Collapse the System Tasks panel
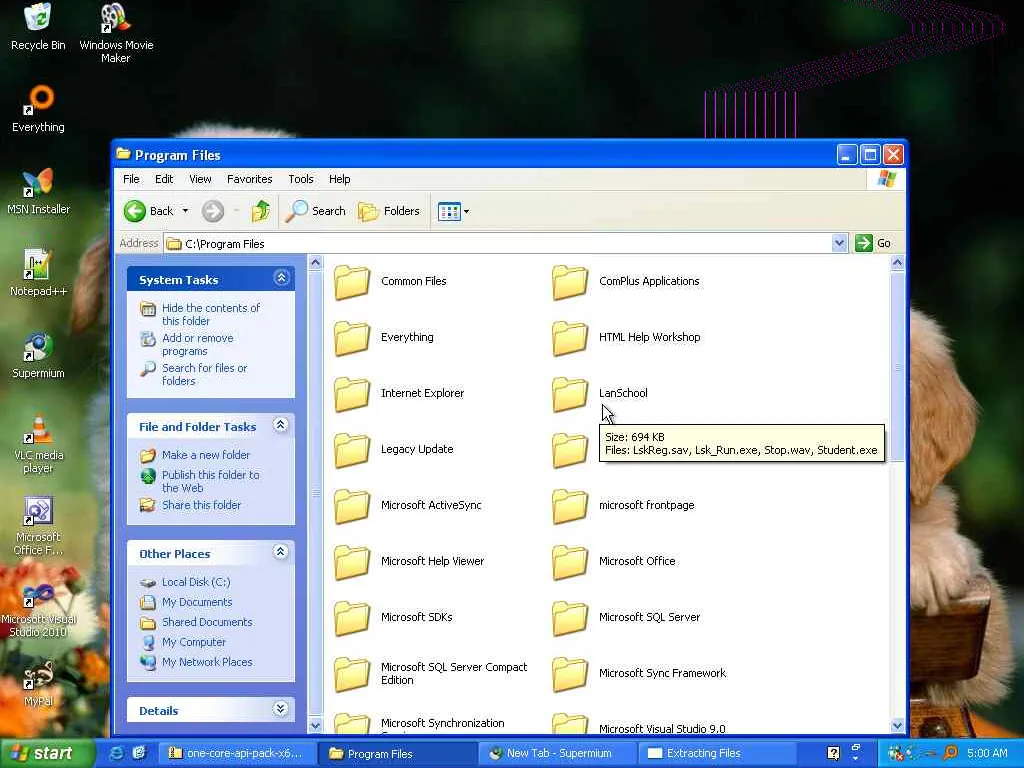Viewport: 1024px width, 768px height. [x=281, y=278]
